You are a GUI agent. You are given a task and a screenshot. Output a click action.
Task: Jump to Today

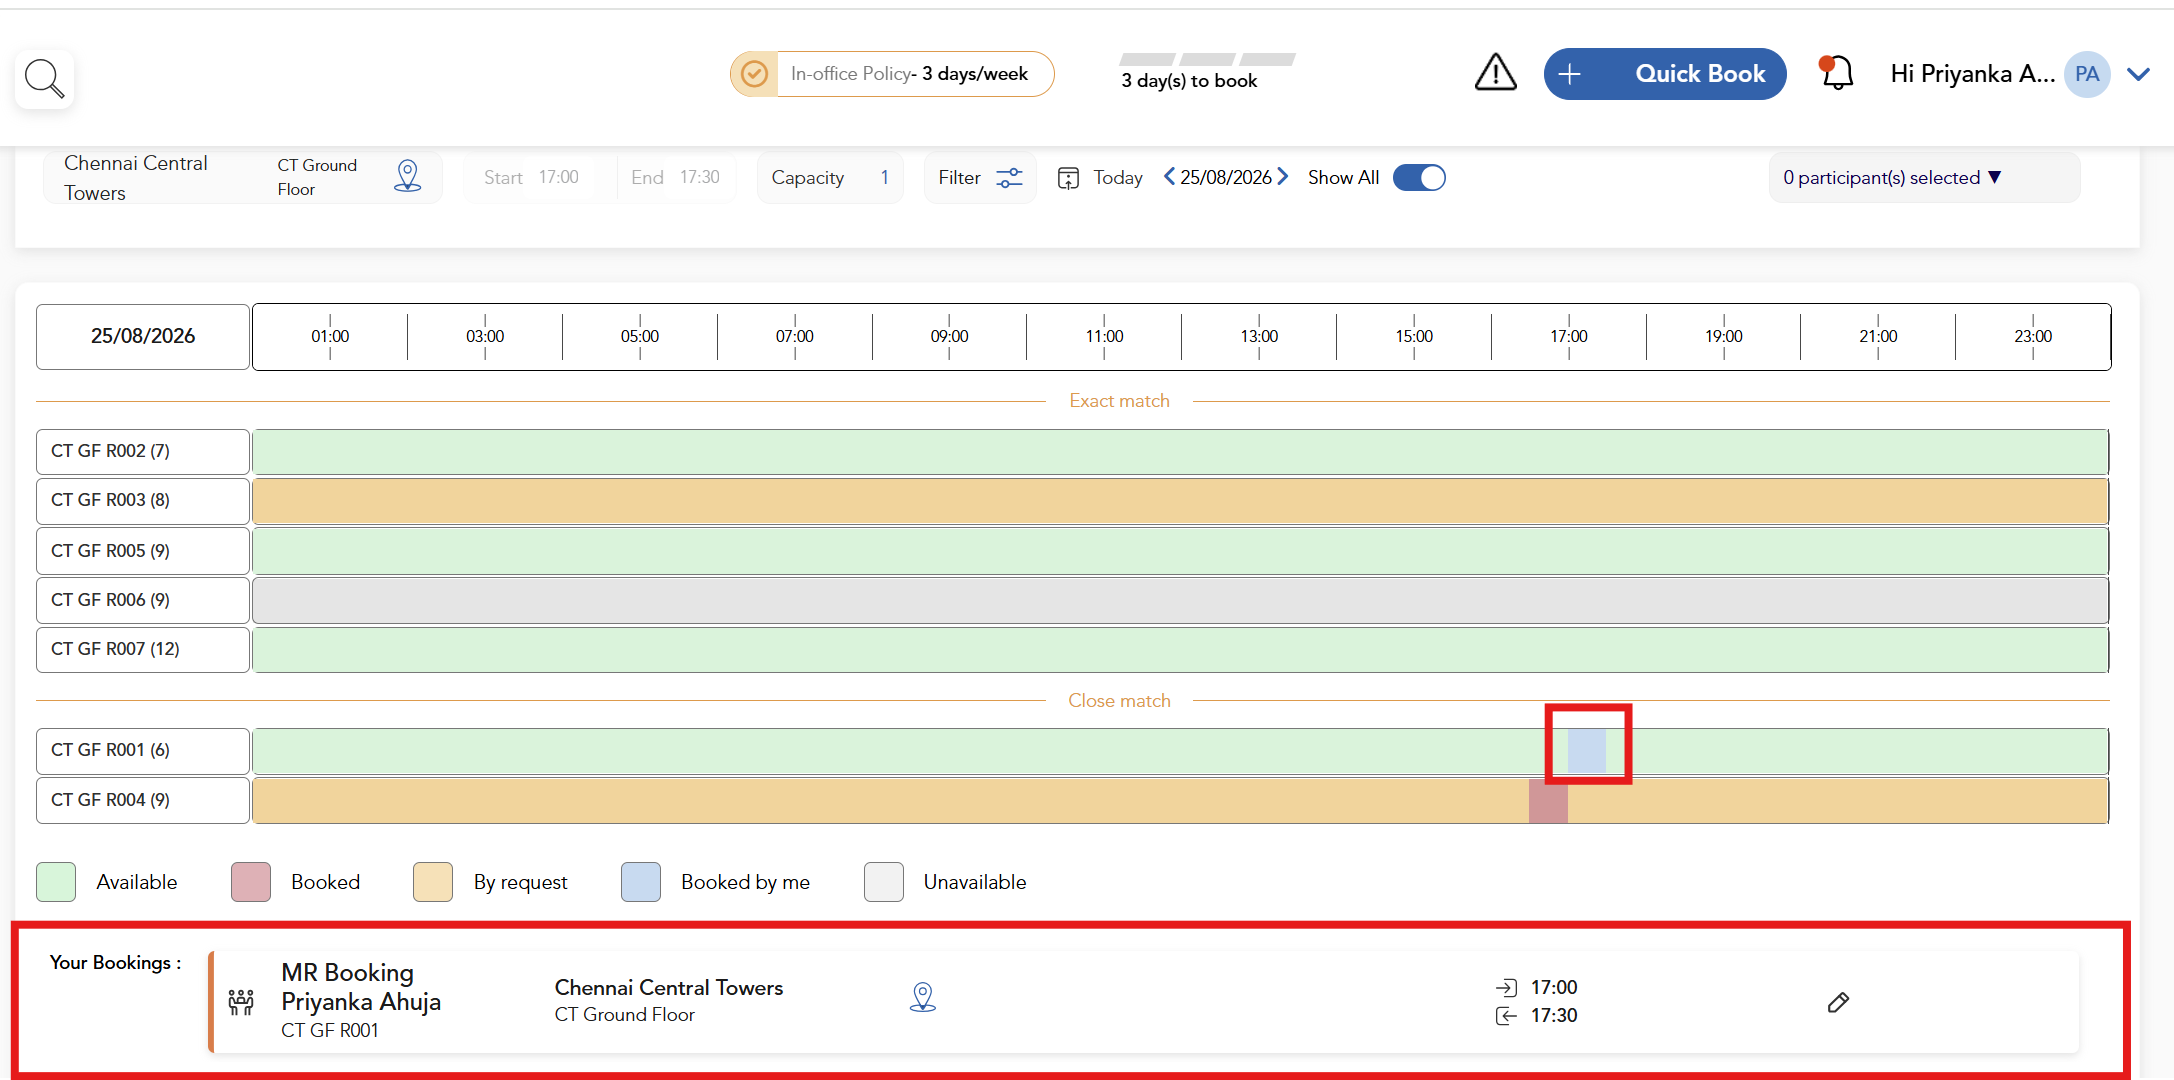click(1117, 178)
